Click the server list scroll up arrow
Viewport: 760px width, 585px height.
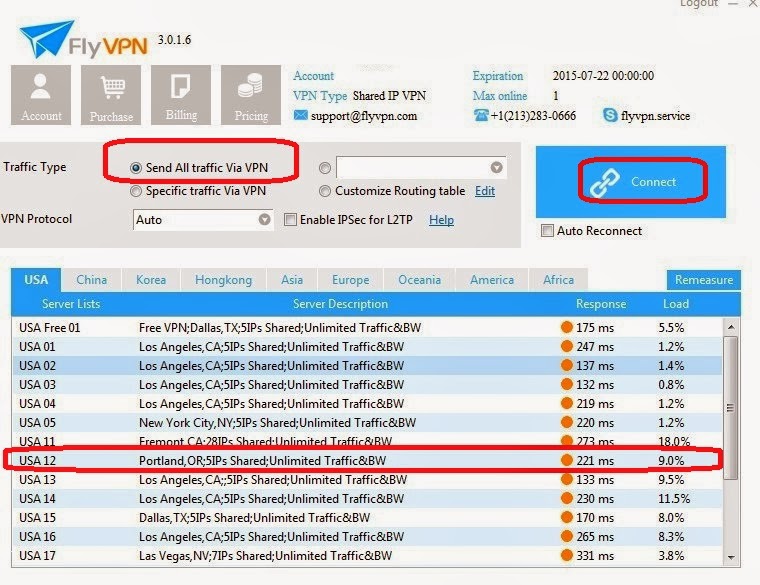pyautogui.click(x=731, y=327)
